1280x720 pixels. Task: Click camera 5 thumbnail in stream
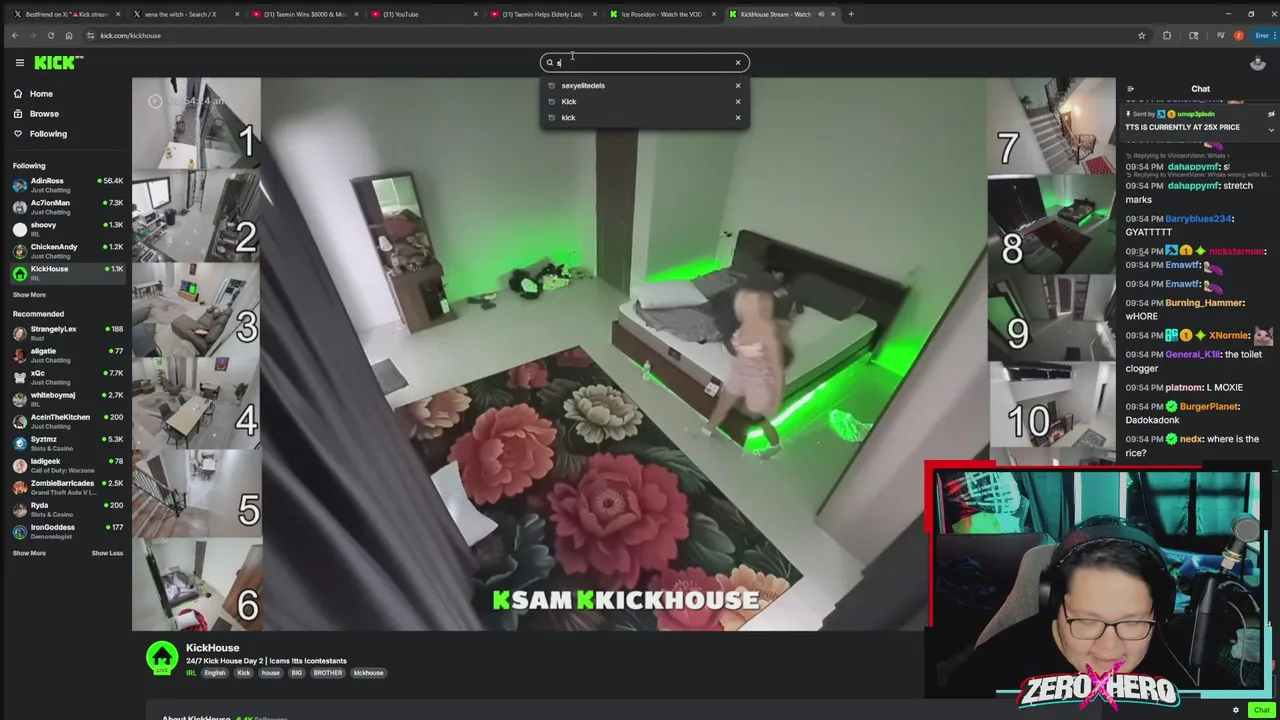(x=196, y=495)
